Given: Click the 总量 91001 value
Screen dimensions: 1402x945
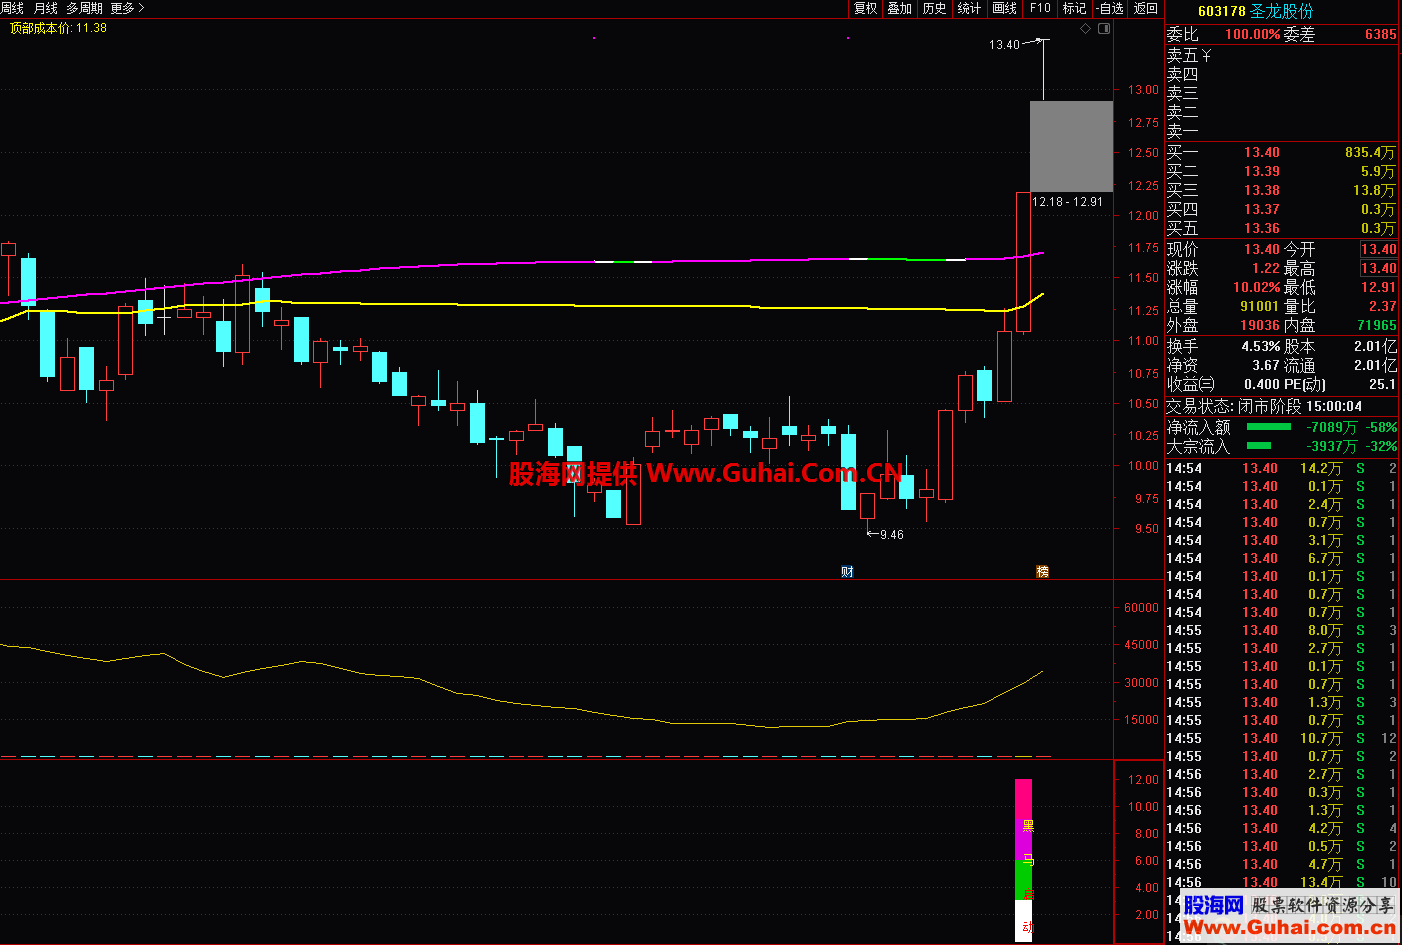Looking at the screenshot, I should 1260,307.
